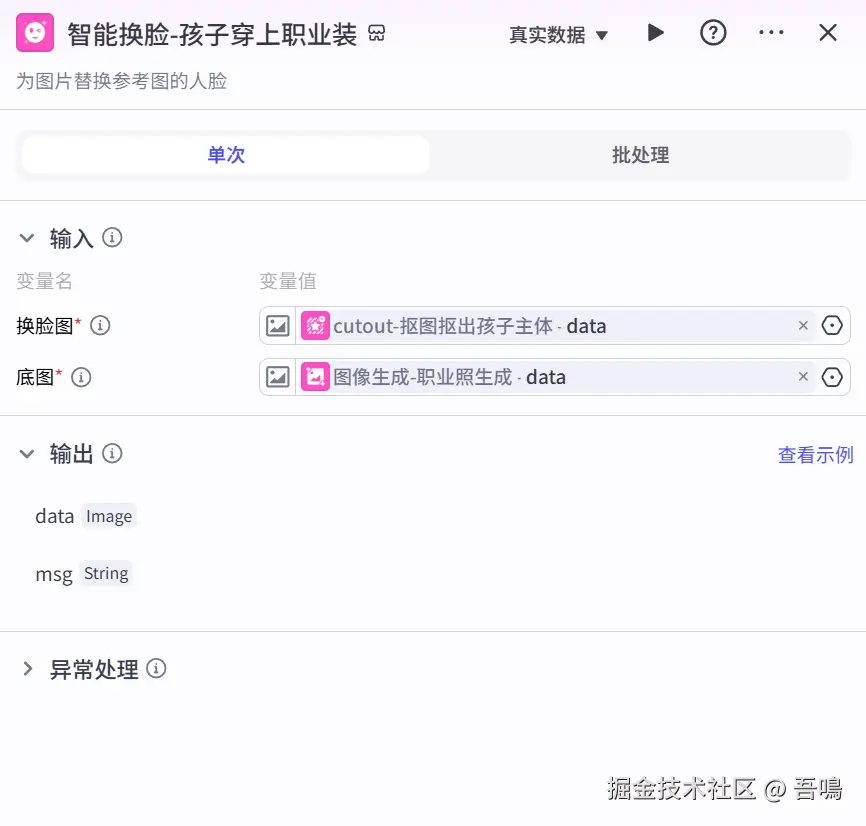866x826 pixels.
Task: Remove the cutout-抠图抠出孩子主体 variable reference
Action: (x=803, y=326)
